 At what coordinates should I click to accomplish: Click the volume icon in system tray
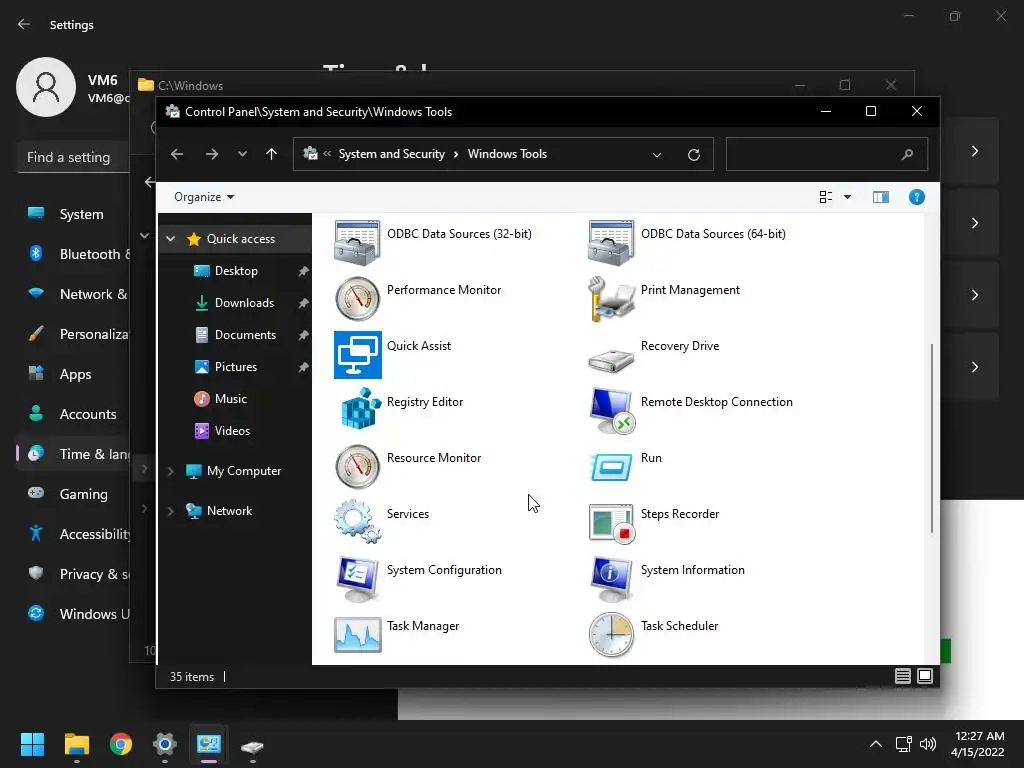pyautogui.click(x=927, y=744)
